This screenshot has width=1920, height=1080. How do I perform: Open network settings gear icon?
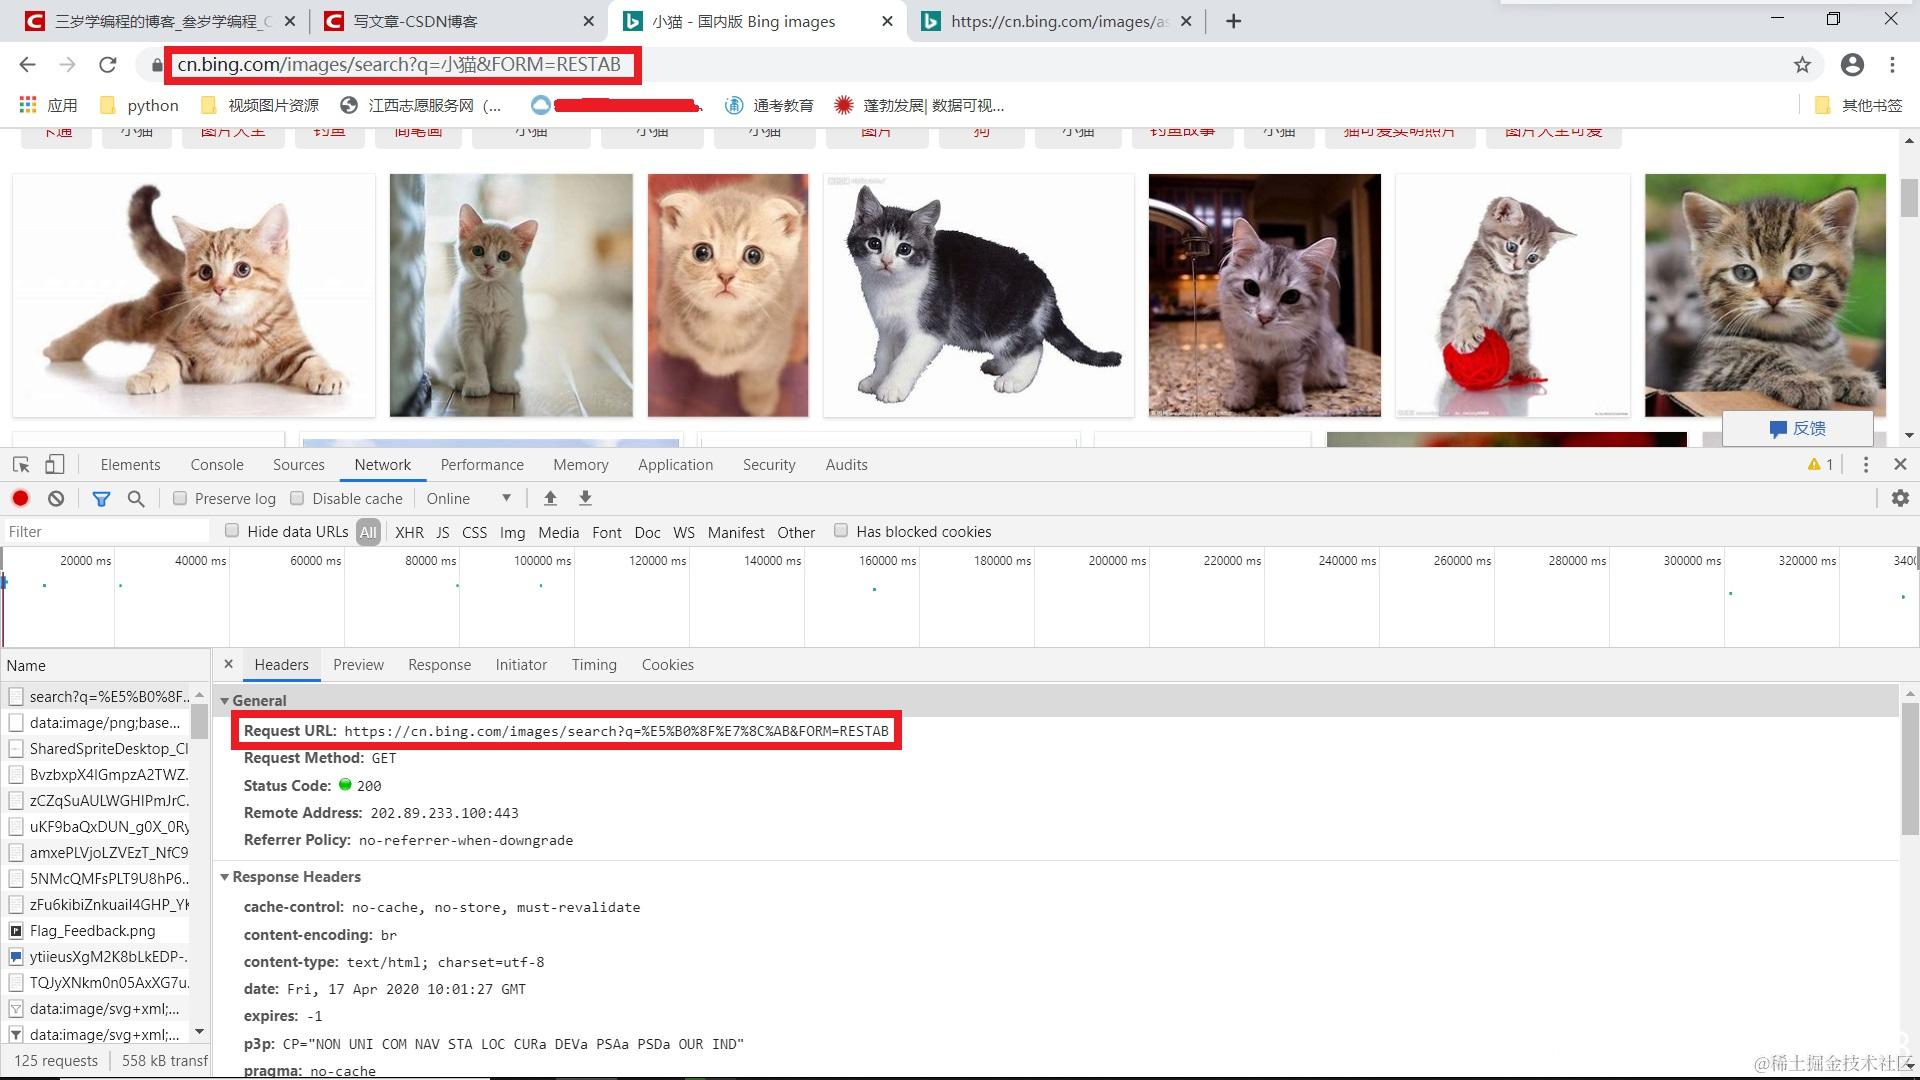1900,498
